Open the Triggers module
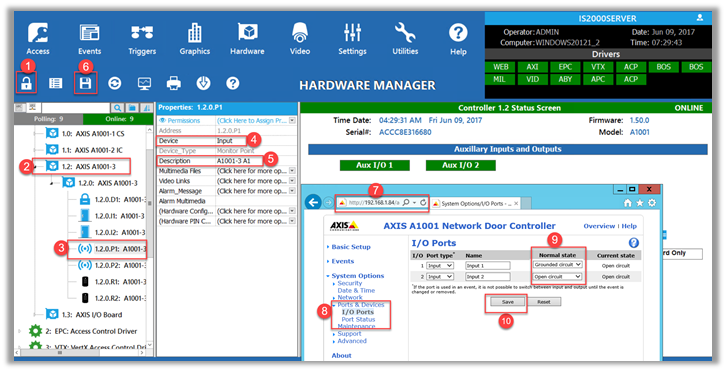This screenshot has height=372, width=726. 142,39
